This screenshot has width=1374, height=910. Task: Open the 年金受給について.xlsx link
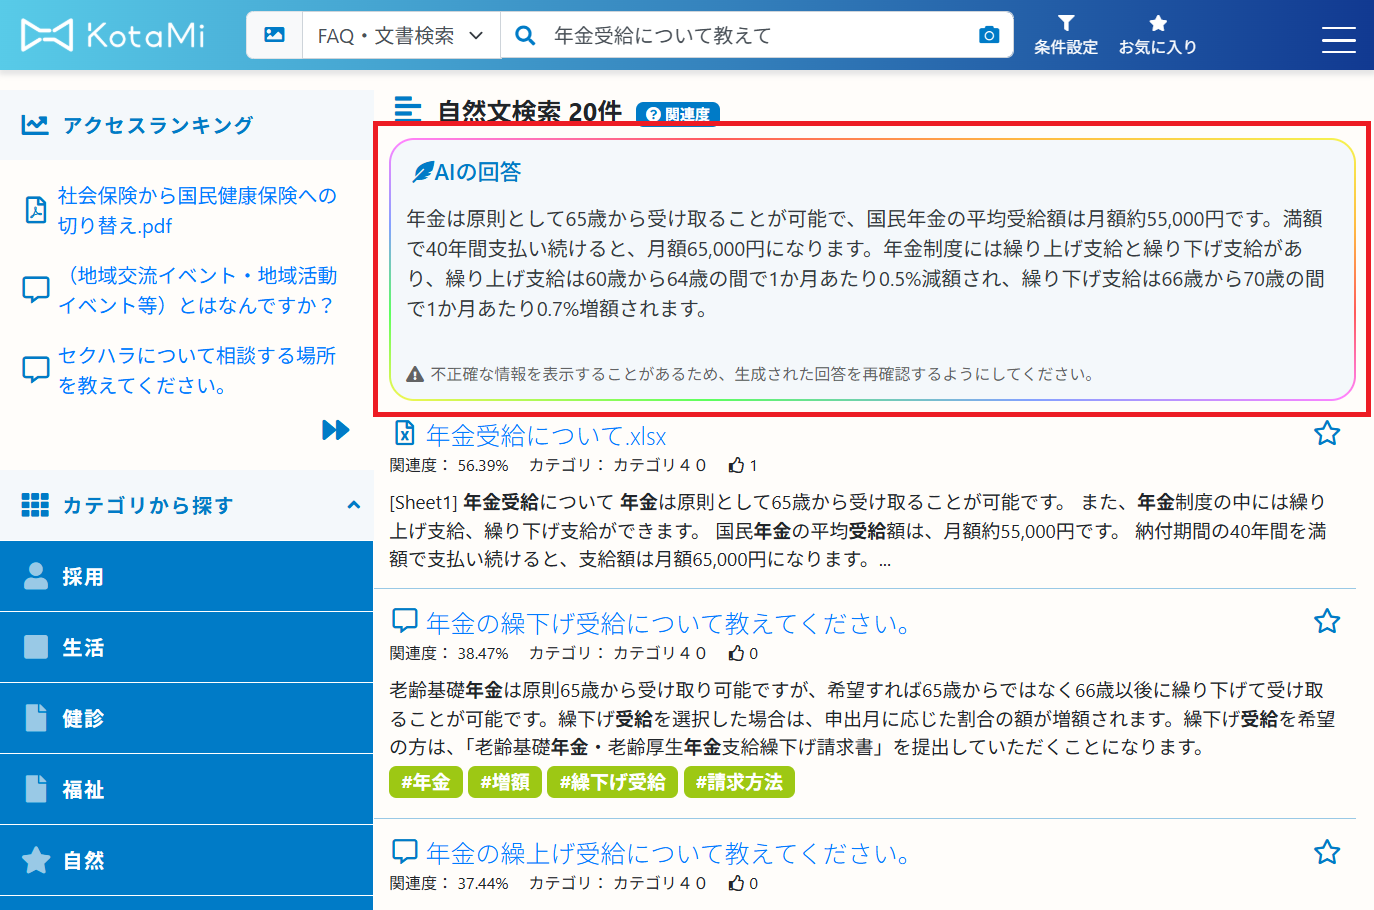545,436
